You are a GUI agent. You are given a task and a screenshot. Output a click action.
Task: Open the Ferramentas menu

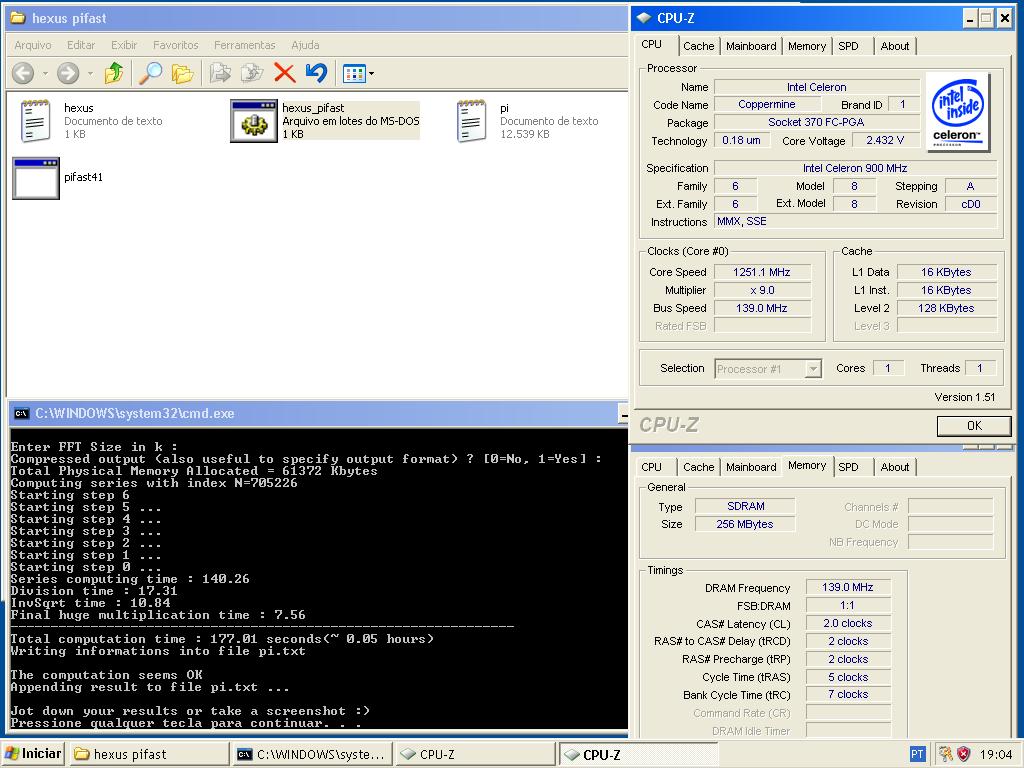pyautogui.click(x=245, y=45)
